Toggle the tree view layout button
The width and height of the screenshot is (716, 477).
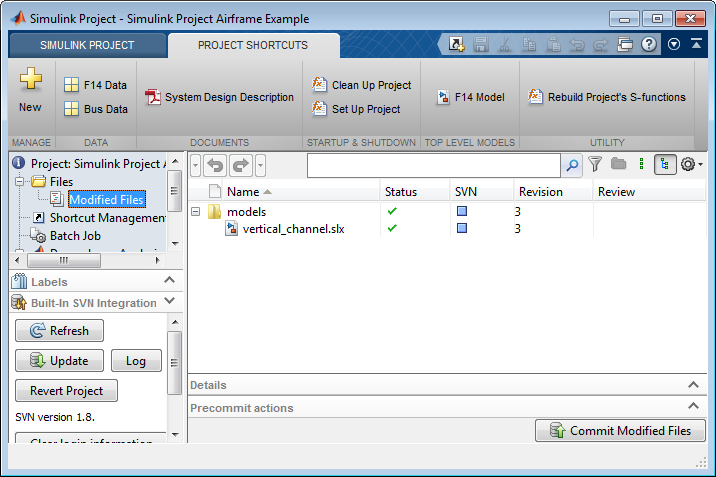pos(665,164)
